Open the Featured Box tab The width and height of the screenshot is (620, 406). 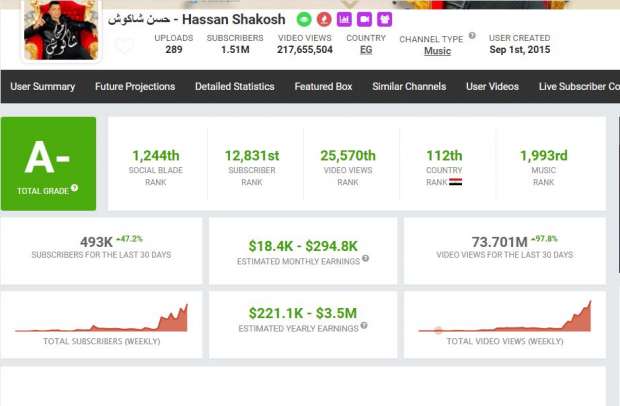tap(323, 87)
